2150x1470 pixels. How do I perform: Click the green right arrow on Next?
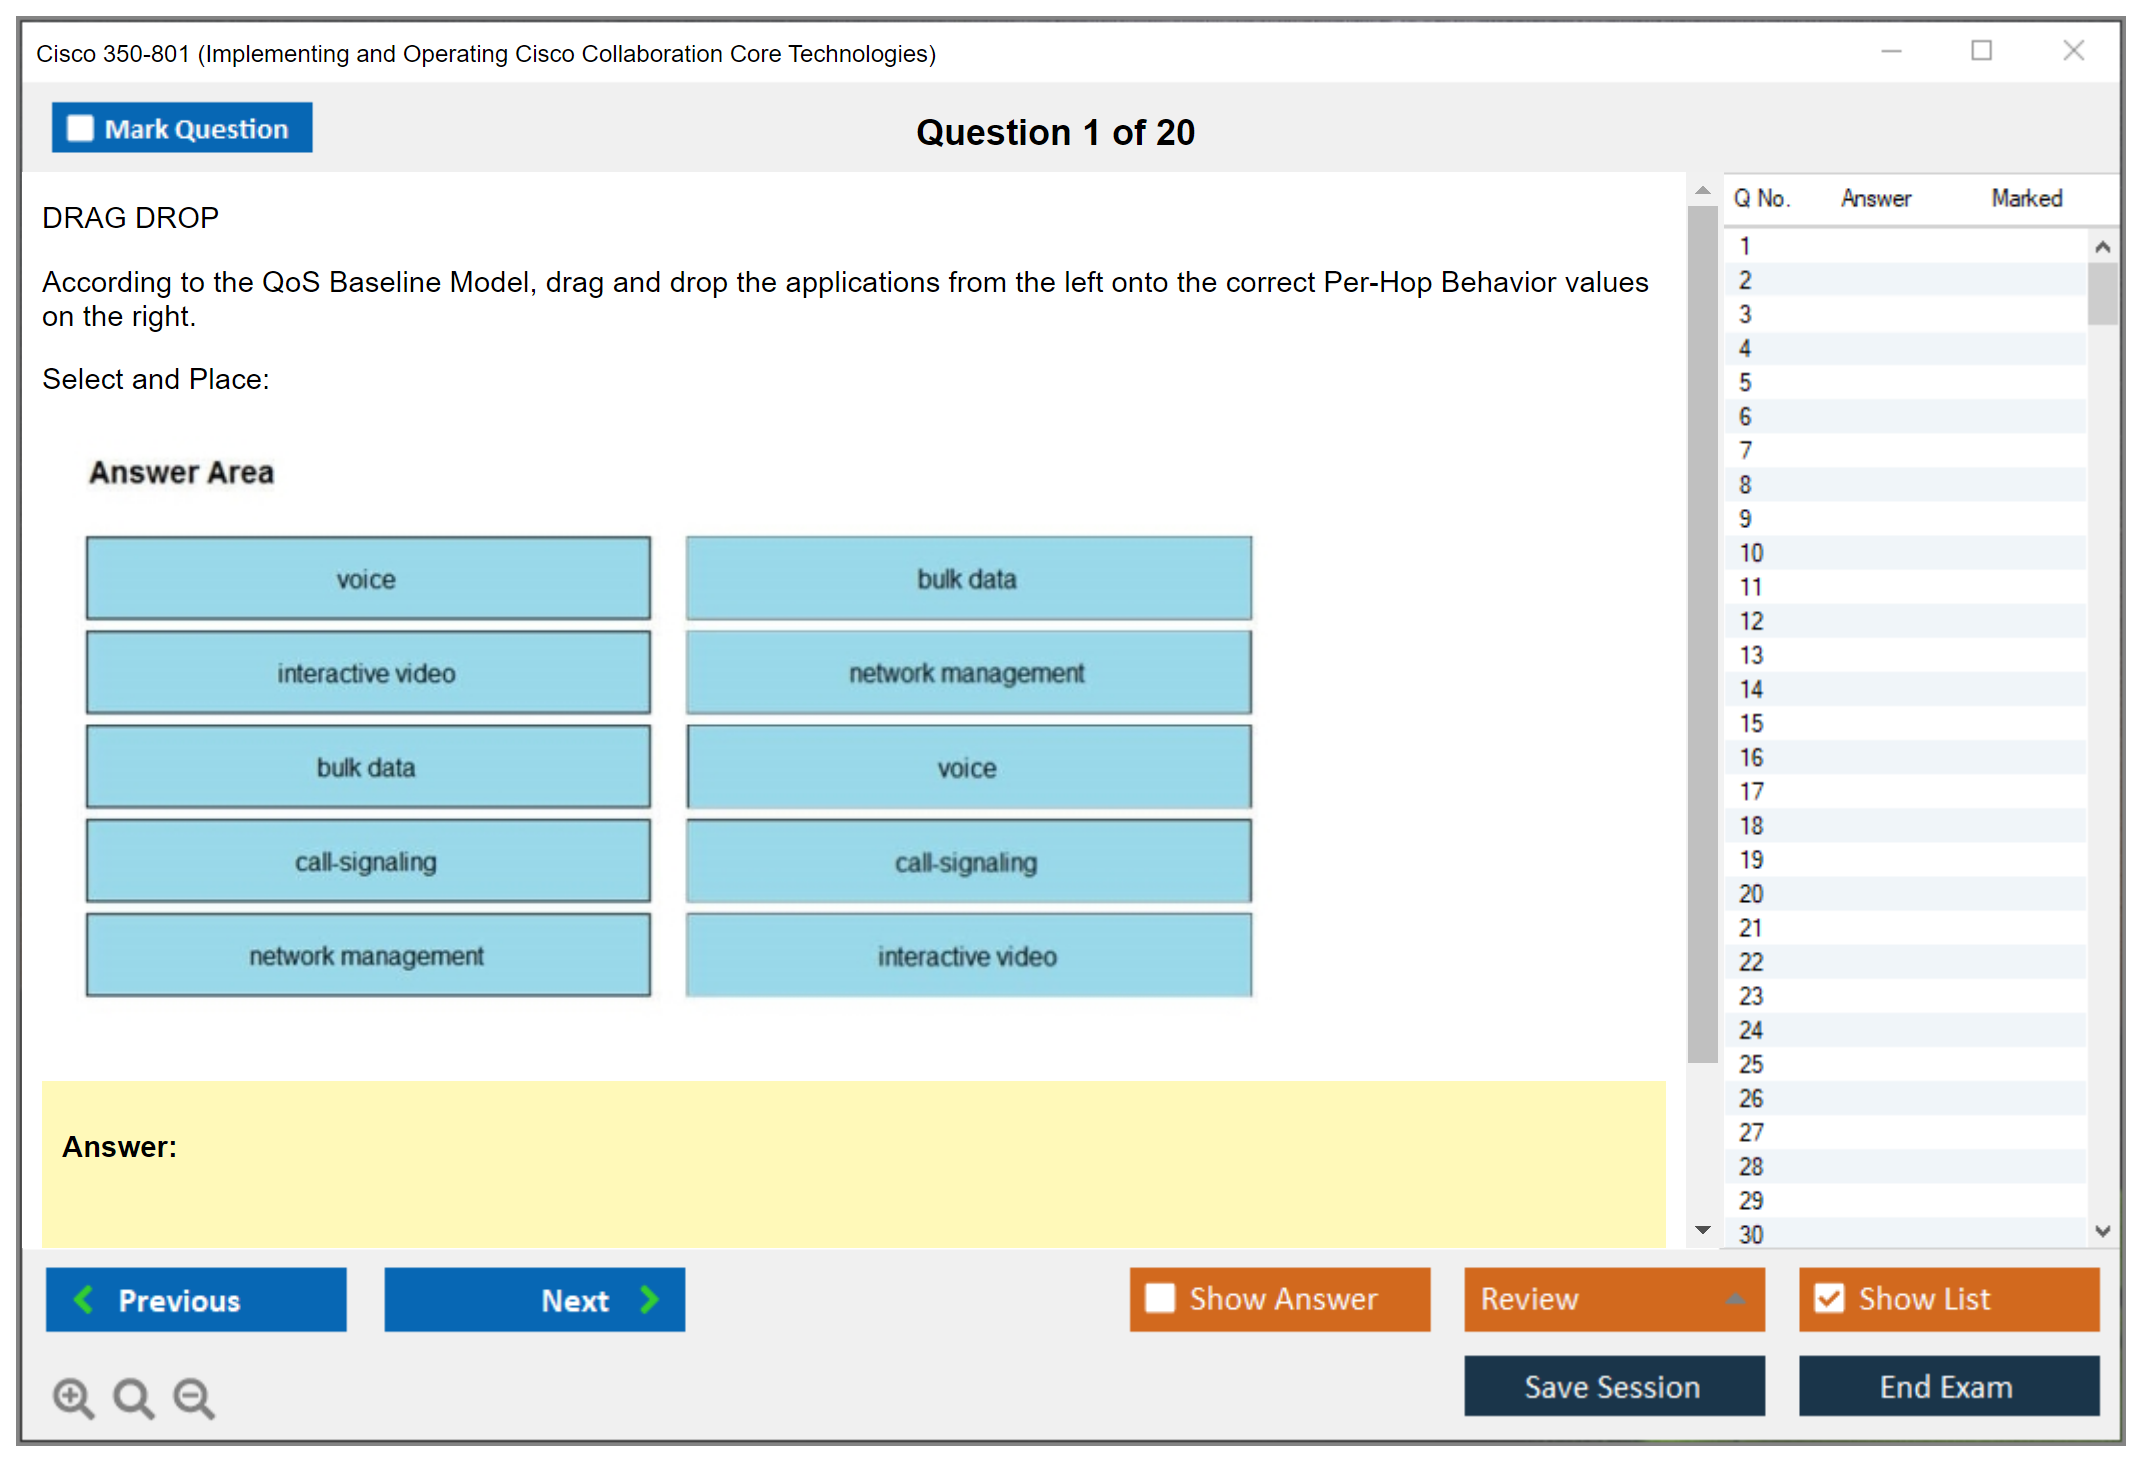[x=649, y=1299]
